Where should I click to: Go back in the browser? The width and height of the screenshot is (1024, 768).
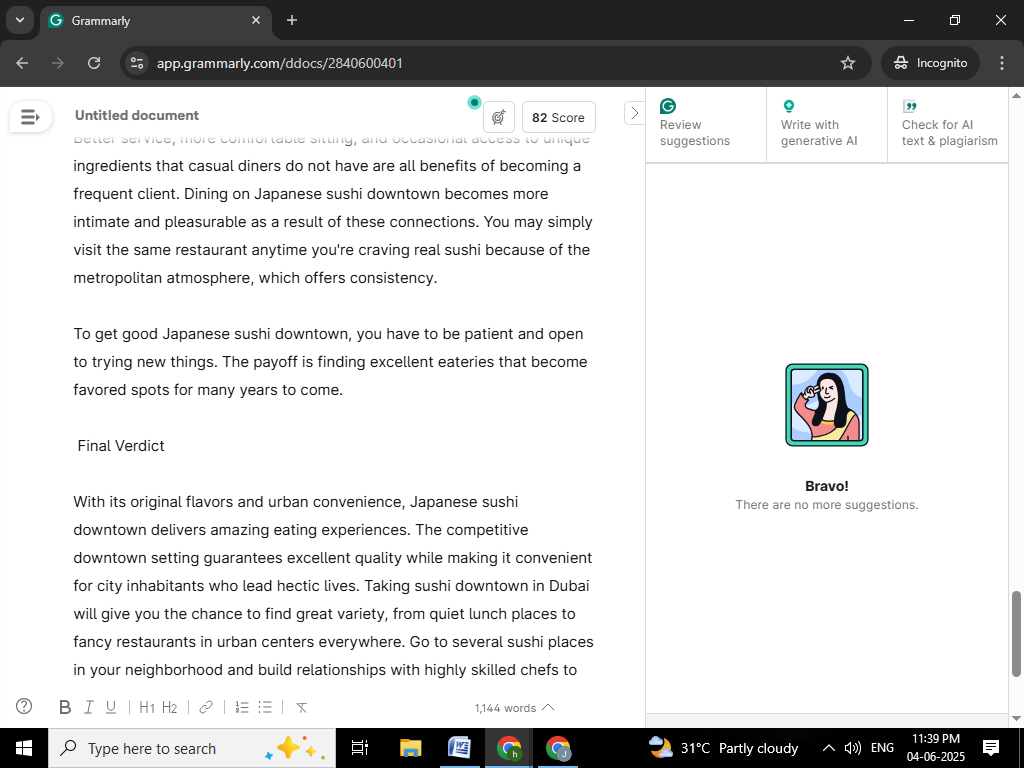click(x=22, y=63)
